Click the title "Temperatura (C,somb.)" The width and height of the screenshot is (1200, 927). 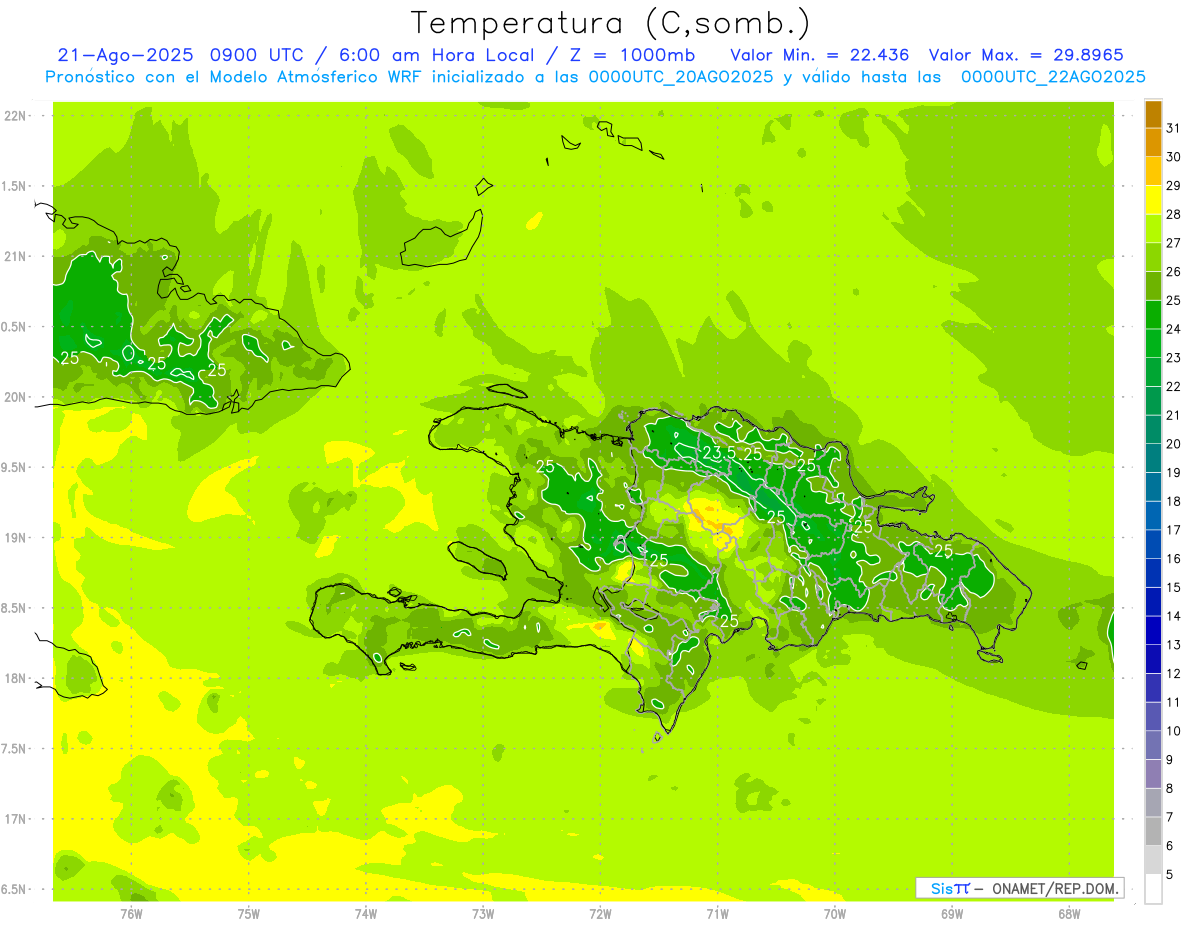(610, 23)
